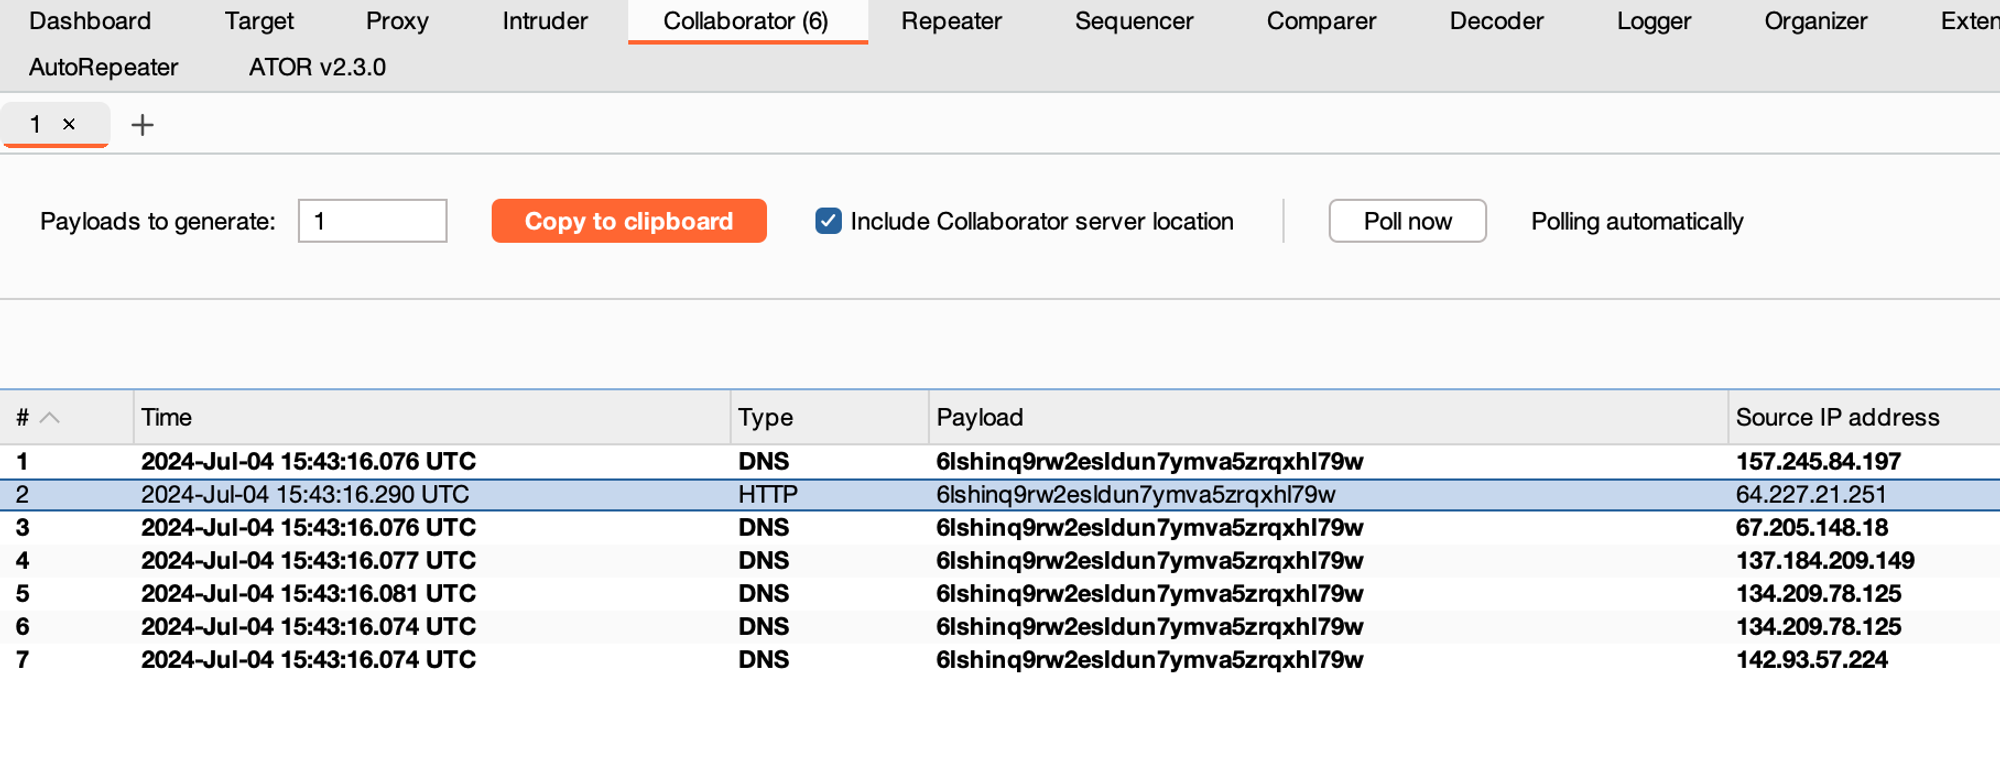Open the Repeater tab
Viewport: 2000px width, 767px height.
click(x=950, y=21)
